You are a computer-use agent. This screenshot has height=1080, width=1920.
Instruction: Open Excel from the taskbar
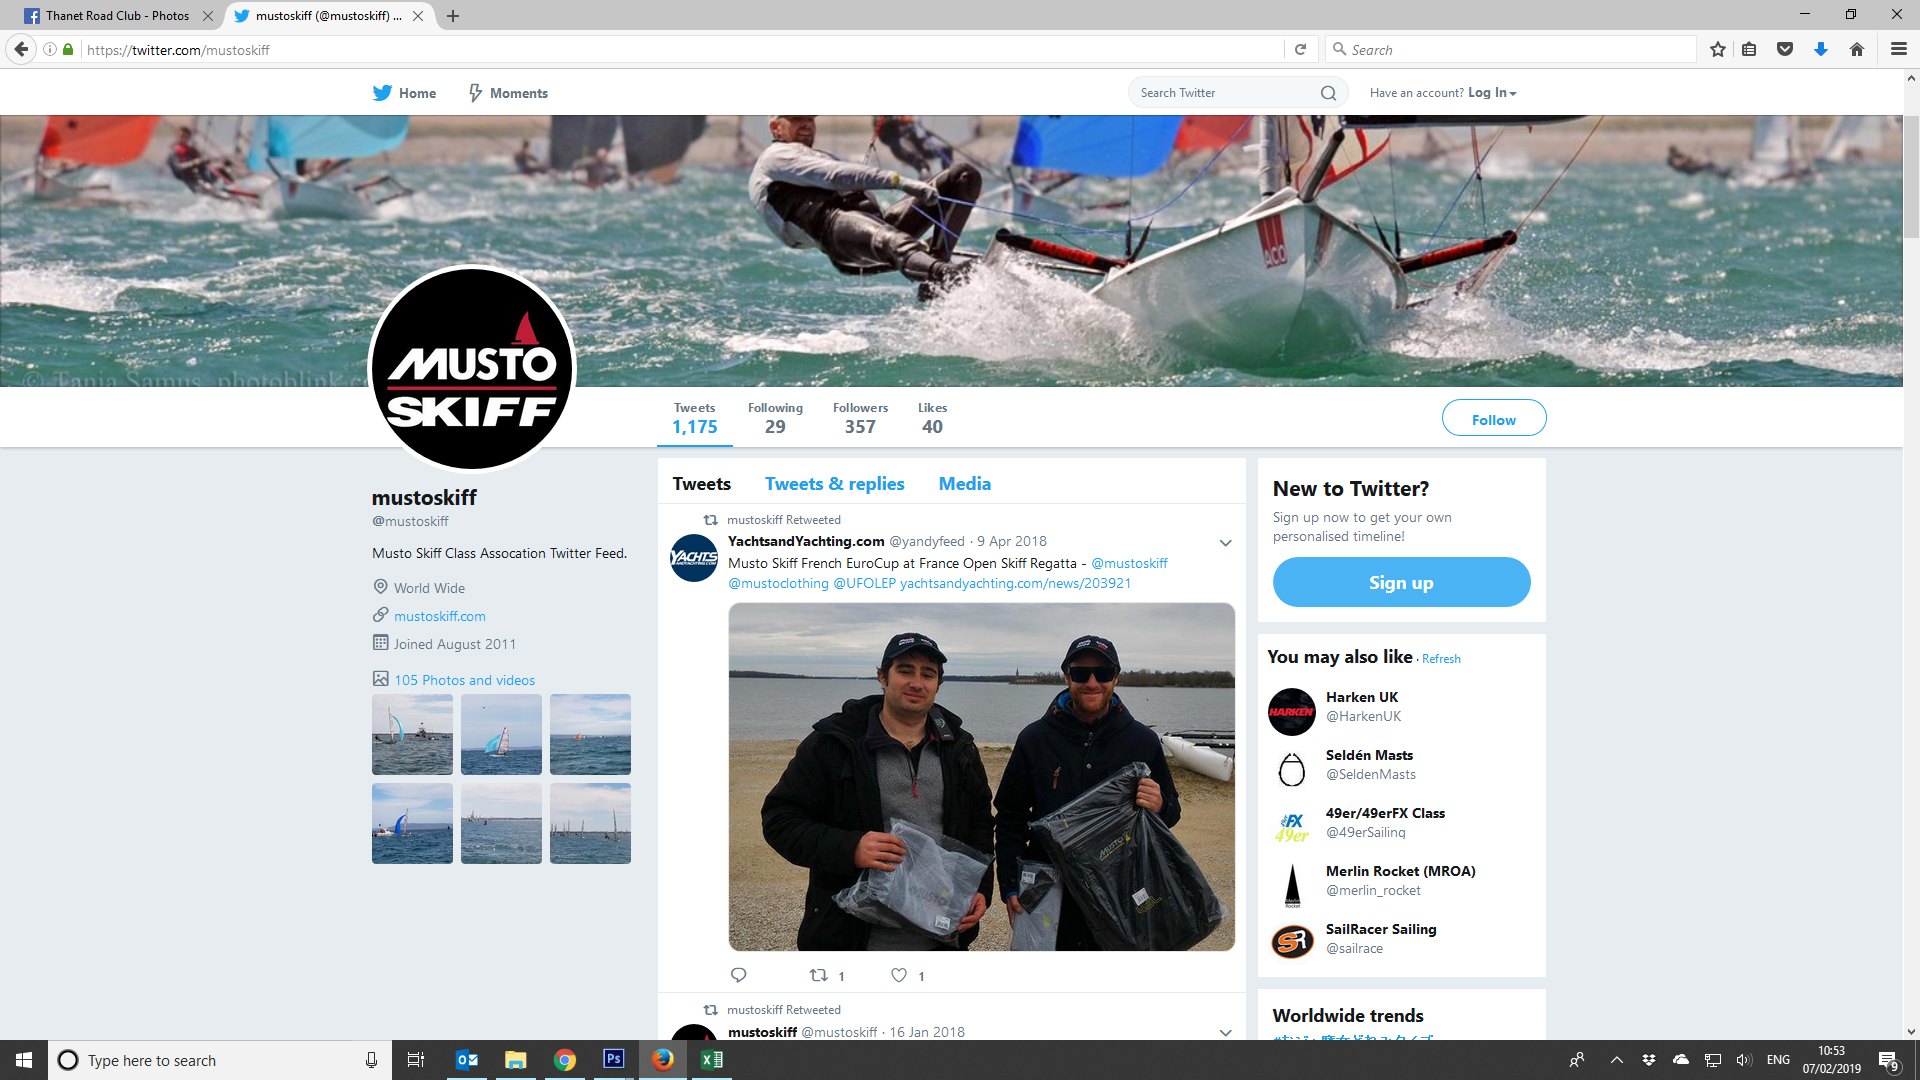tap(712, 1060)
